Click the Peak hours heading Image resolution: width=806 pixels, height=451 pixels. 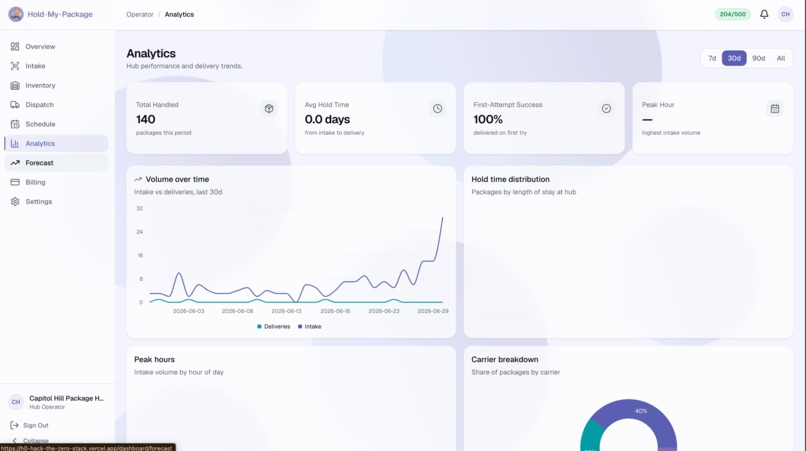(x=155, y=359)
